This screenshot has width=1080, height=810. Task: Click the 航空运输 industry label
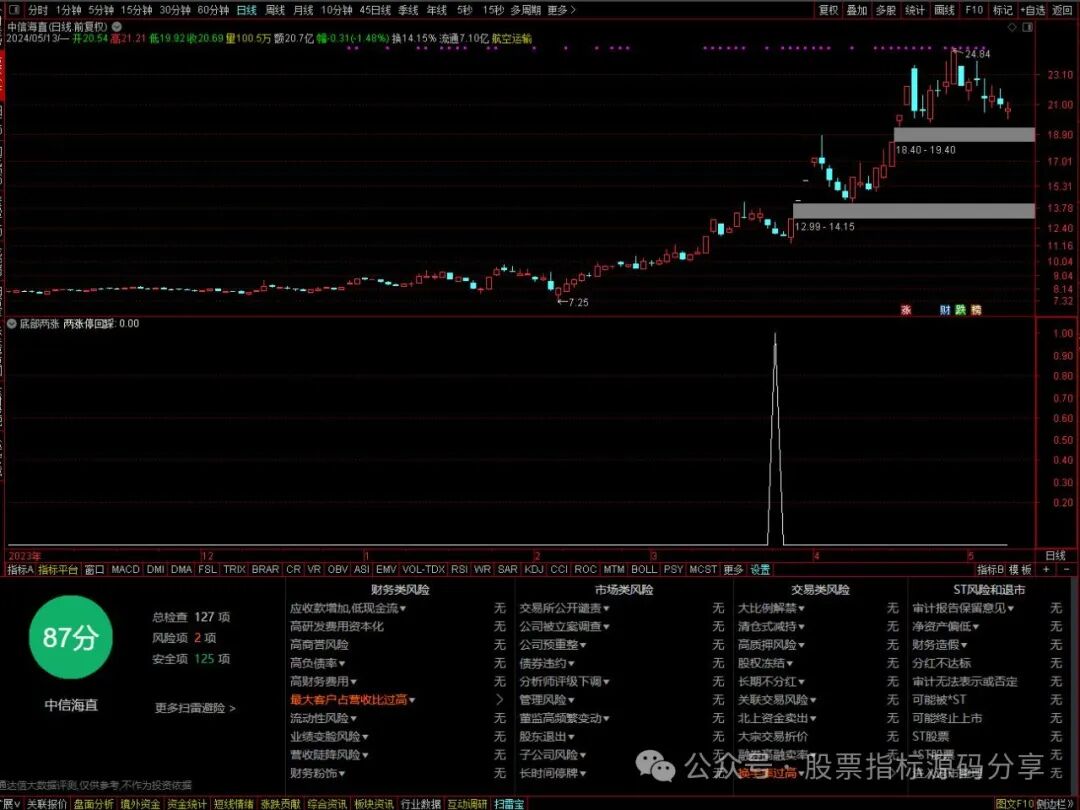click(512, 39)
